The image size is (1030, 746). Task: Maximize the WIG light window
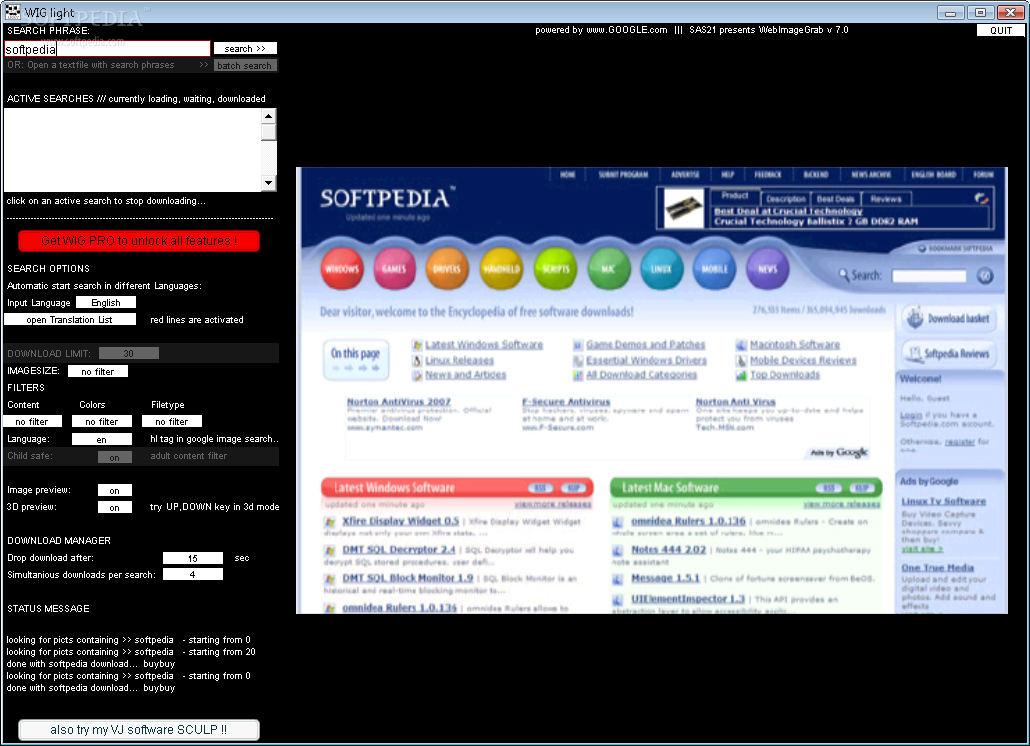pyautogui.click(x=980, y=12)
